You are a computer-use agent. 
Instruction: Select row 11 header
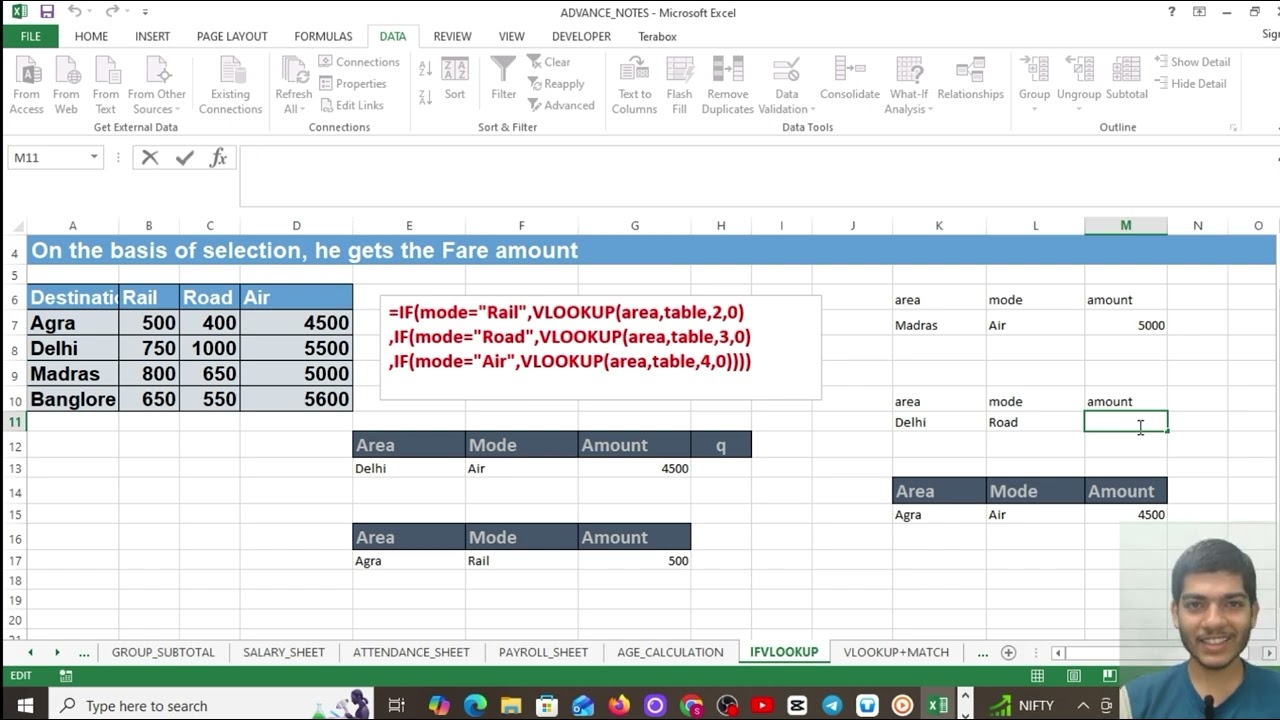[14, 422]
